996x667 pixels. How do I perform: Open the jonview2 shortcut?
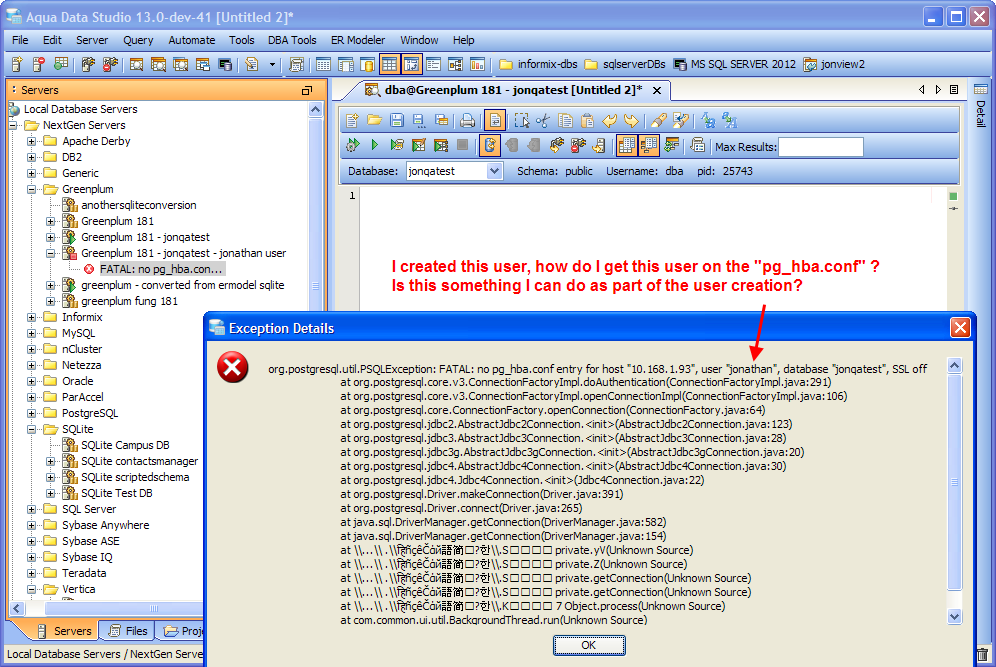834,64
